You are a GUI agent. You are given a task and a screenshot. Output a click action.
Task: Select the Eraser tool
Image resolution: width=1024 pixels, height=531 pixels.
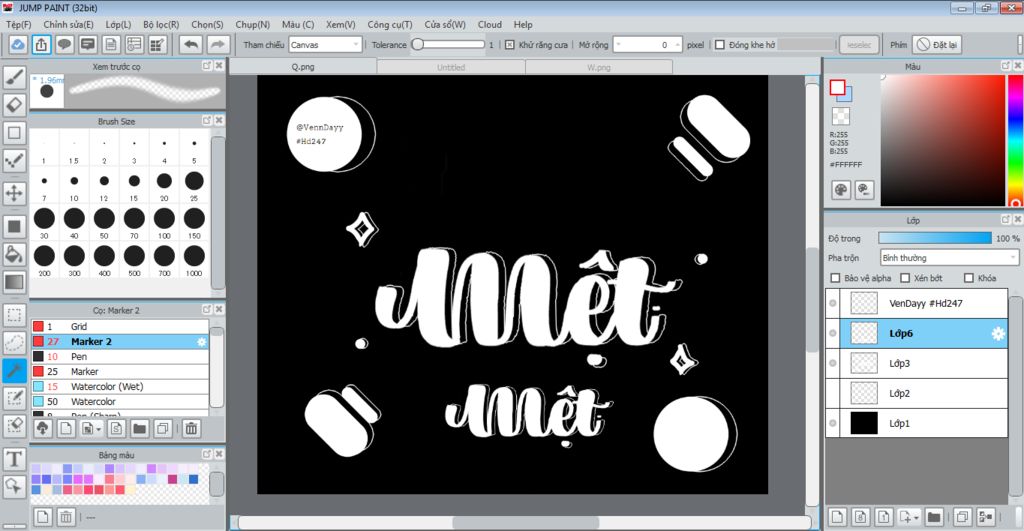pyautogui.click(x=14, y=105)
